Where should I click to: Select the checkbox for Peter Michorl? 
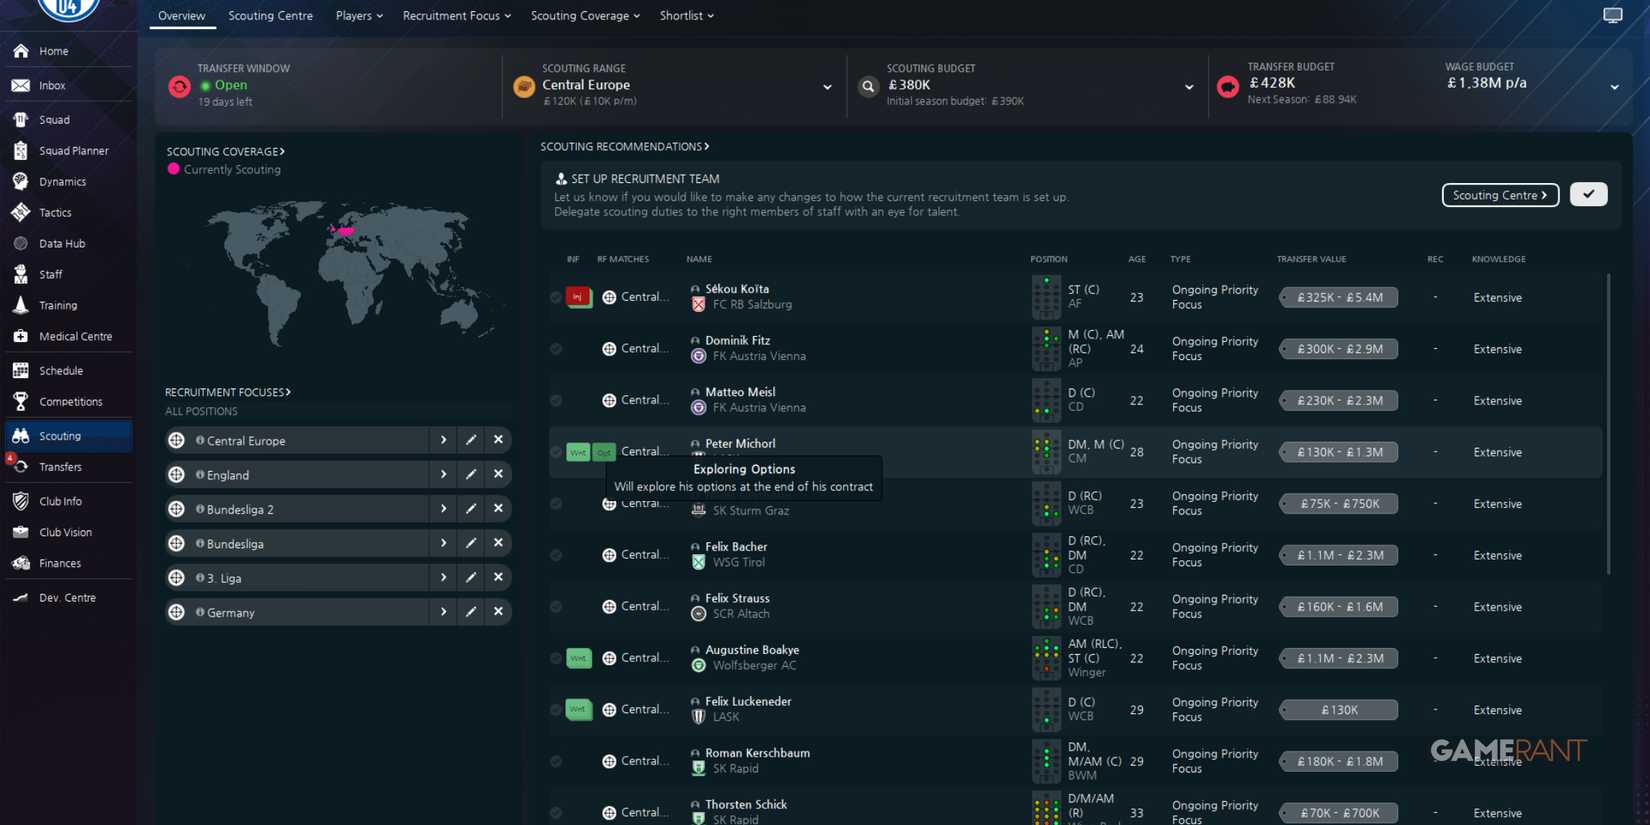coord(556,452)
